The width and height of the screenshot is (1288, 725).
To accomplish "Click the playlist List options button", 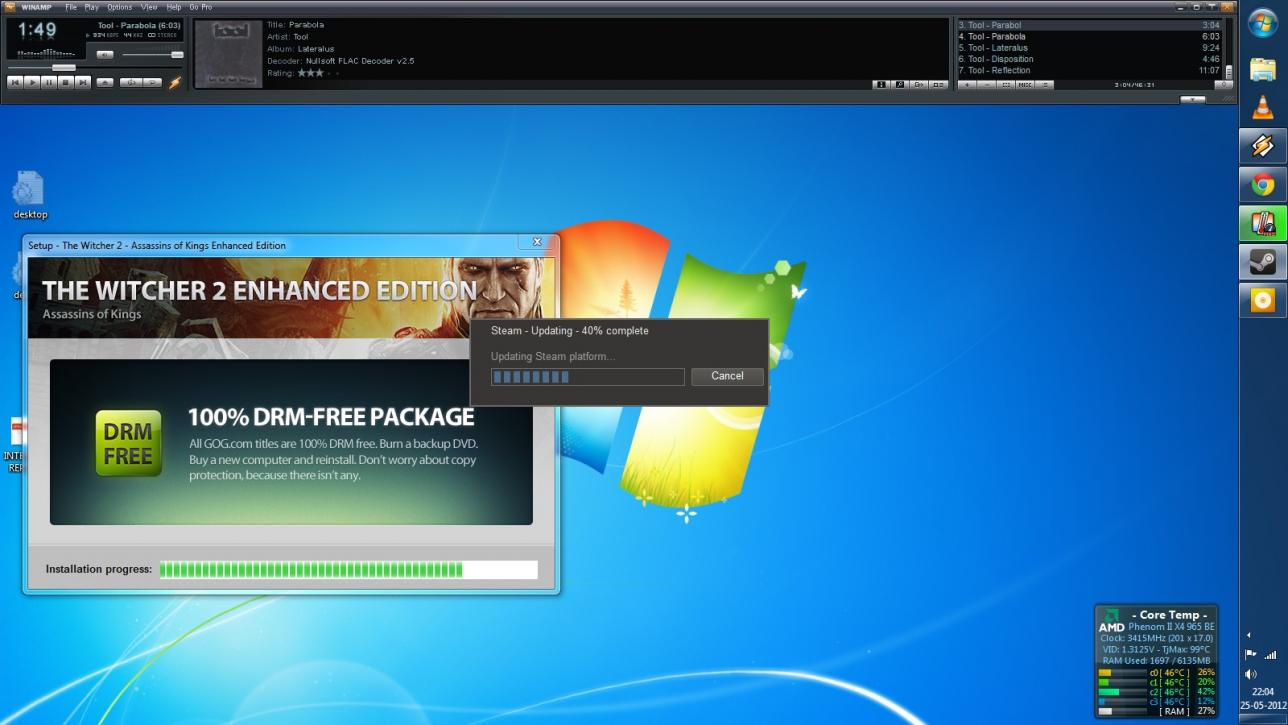I will coord(1044,85).
